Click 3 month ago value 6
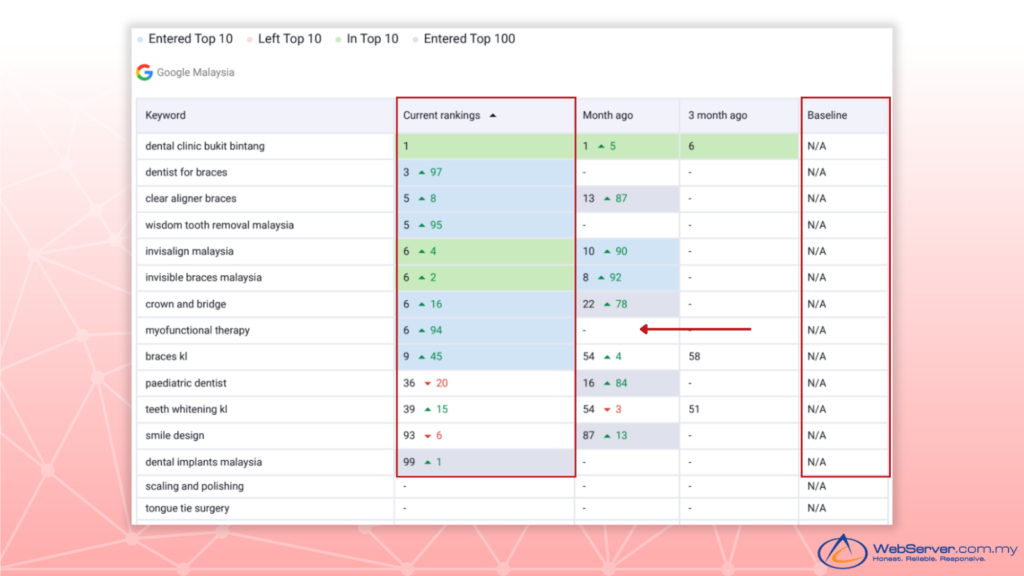The image size is (1024, 576). [x=691, y=146]
